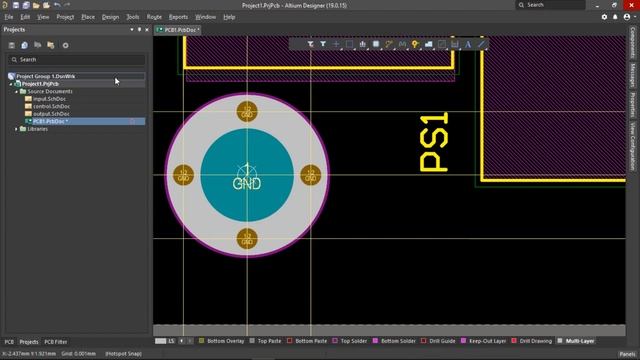Open the Messages side panel

633,75
